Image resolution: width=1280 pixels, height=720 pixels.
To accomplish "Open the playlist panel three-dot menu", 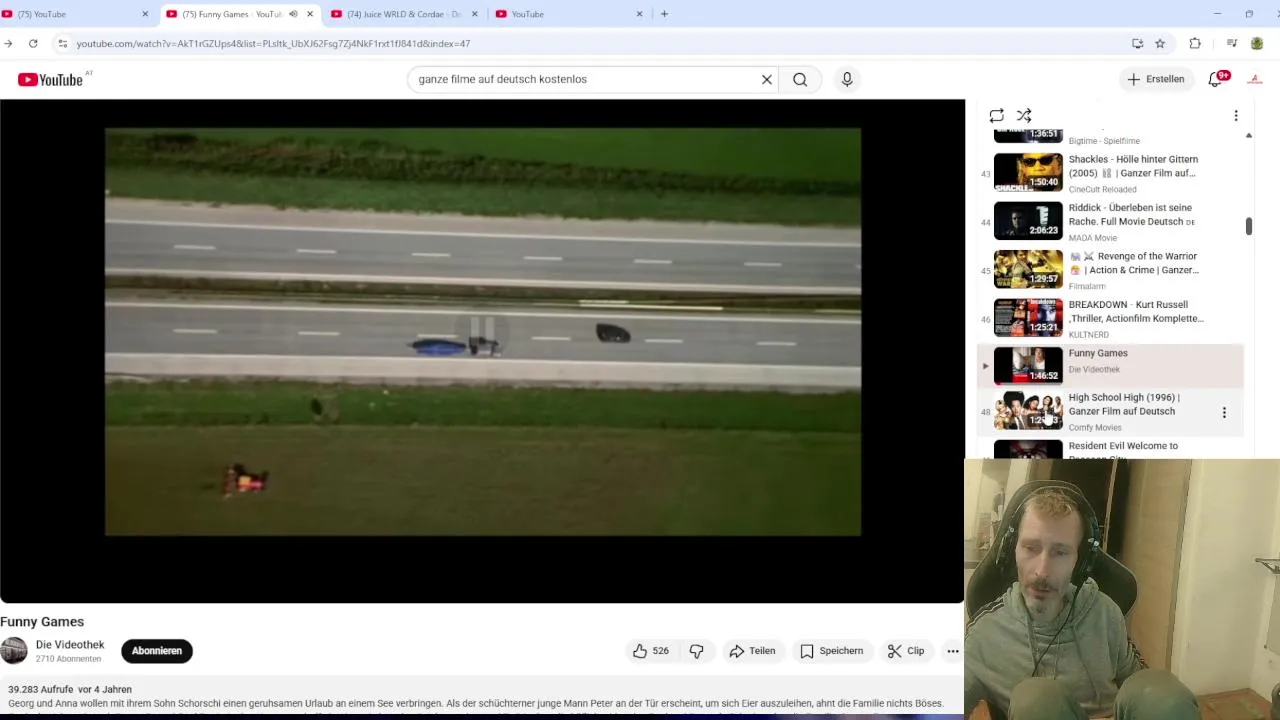I will 1236,116.
